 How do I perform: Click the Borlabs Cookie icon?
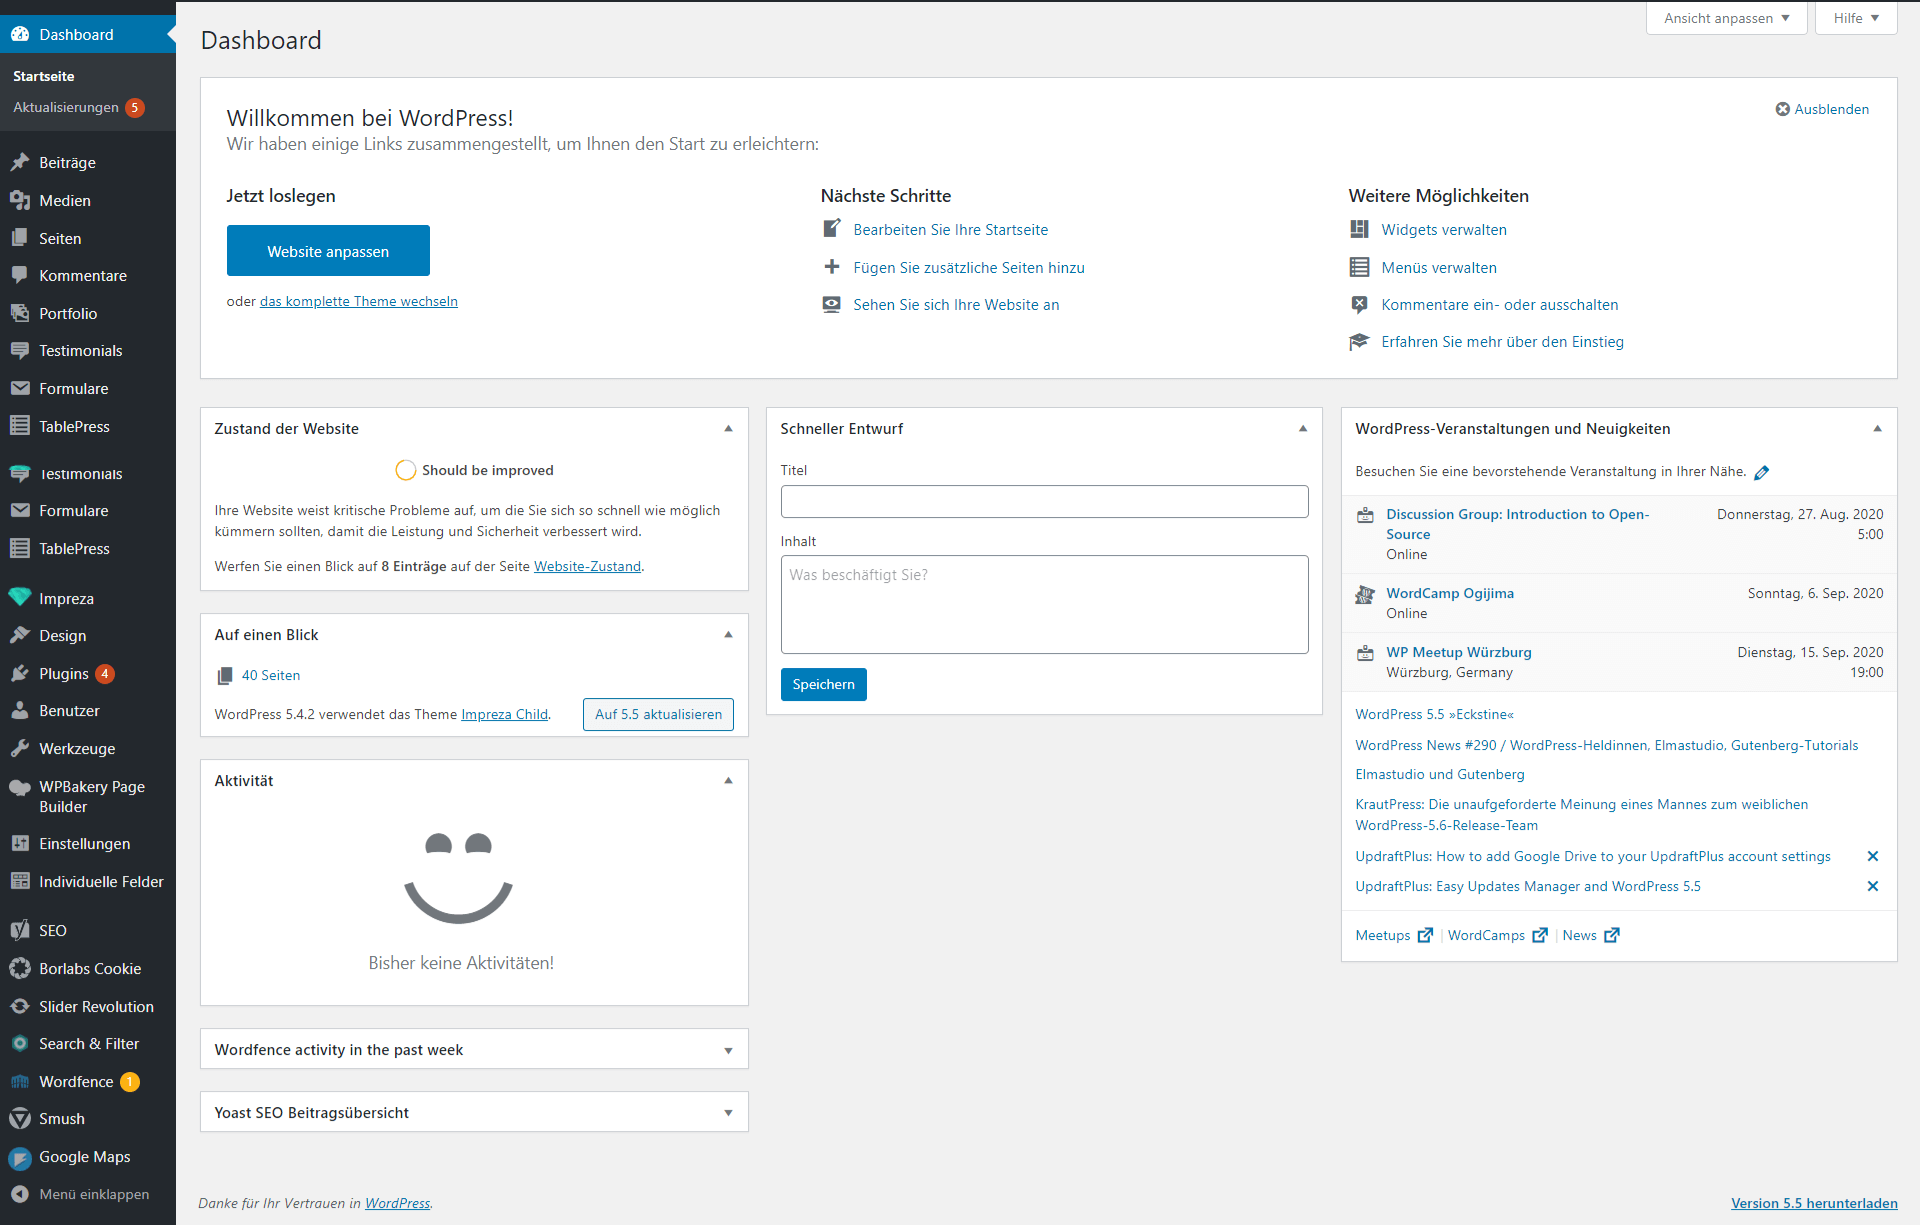pos(20,968)
